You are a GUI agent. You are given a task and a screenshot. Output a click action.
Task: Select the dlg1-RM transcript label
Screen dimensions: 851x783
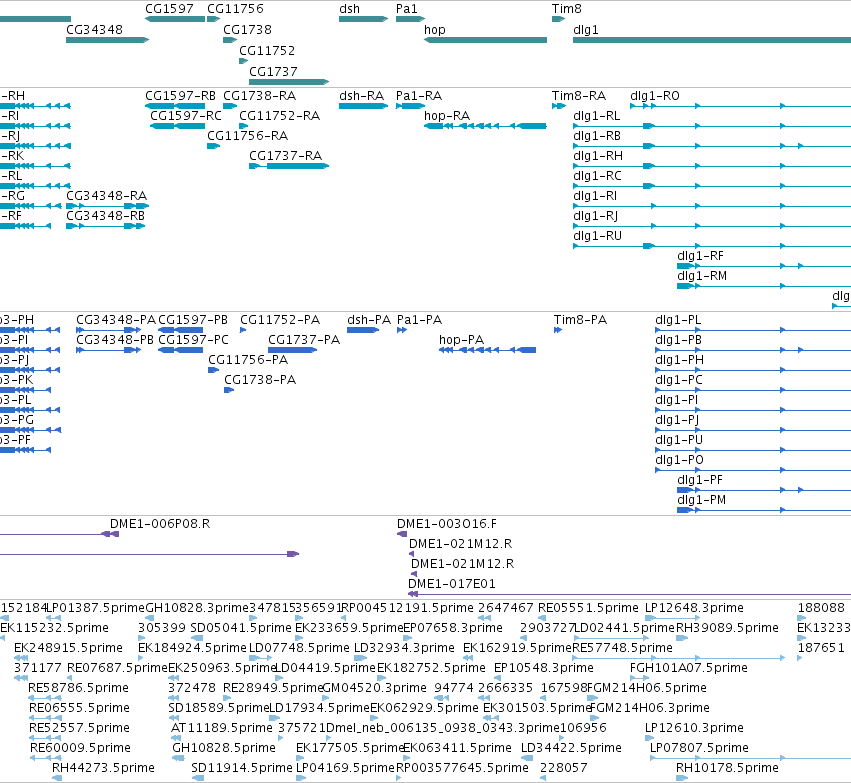click(702, 276)
